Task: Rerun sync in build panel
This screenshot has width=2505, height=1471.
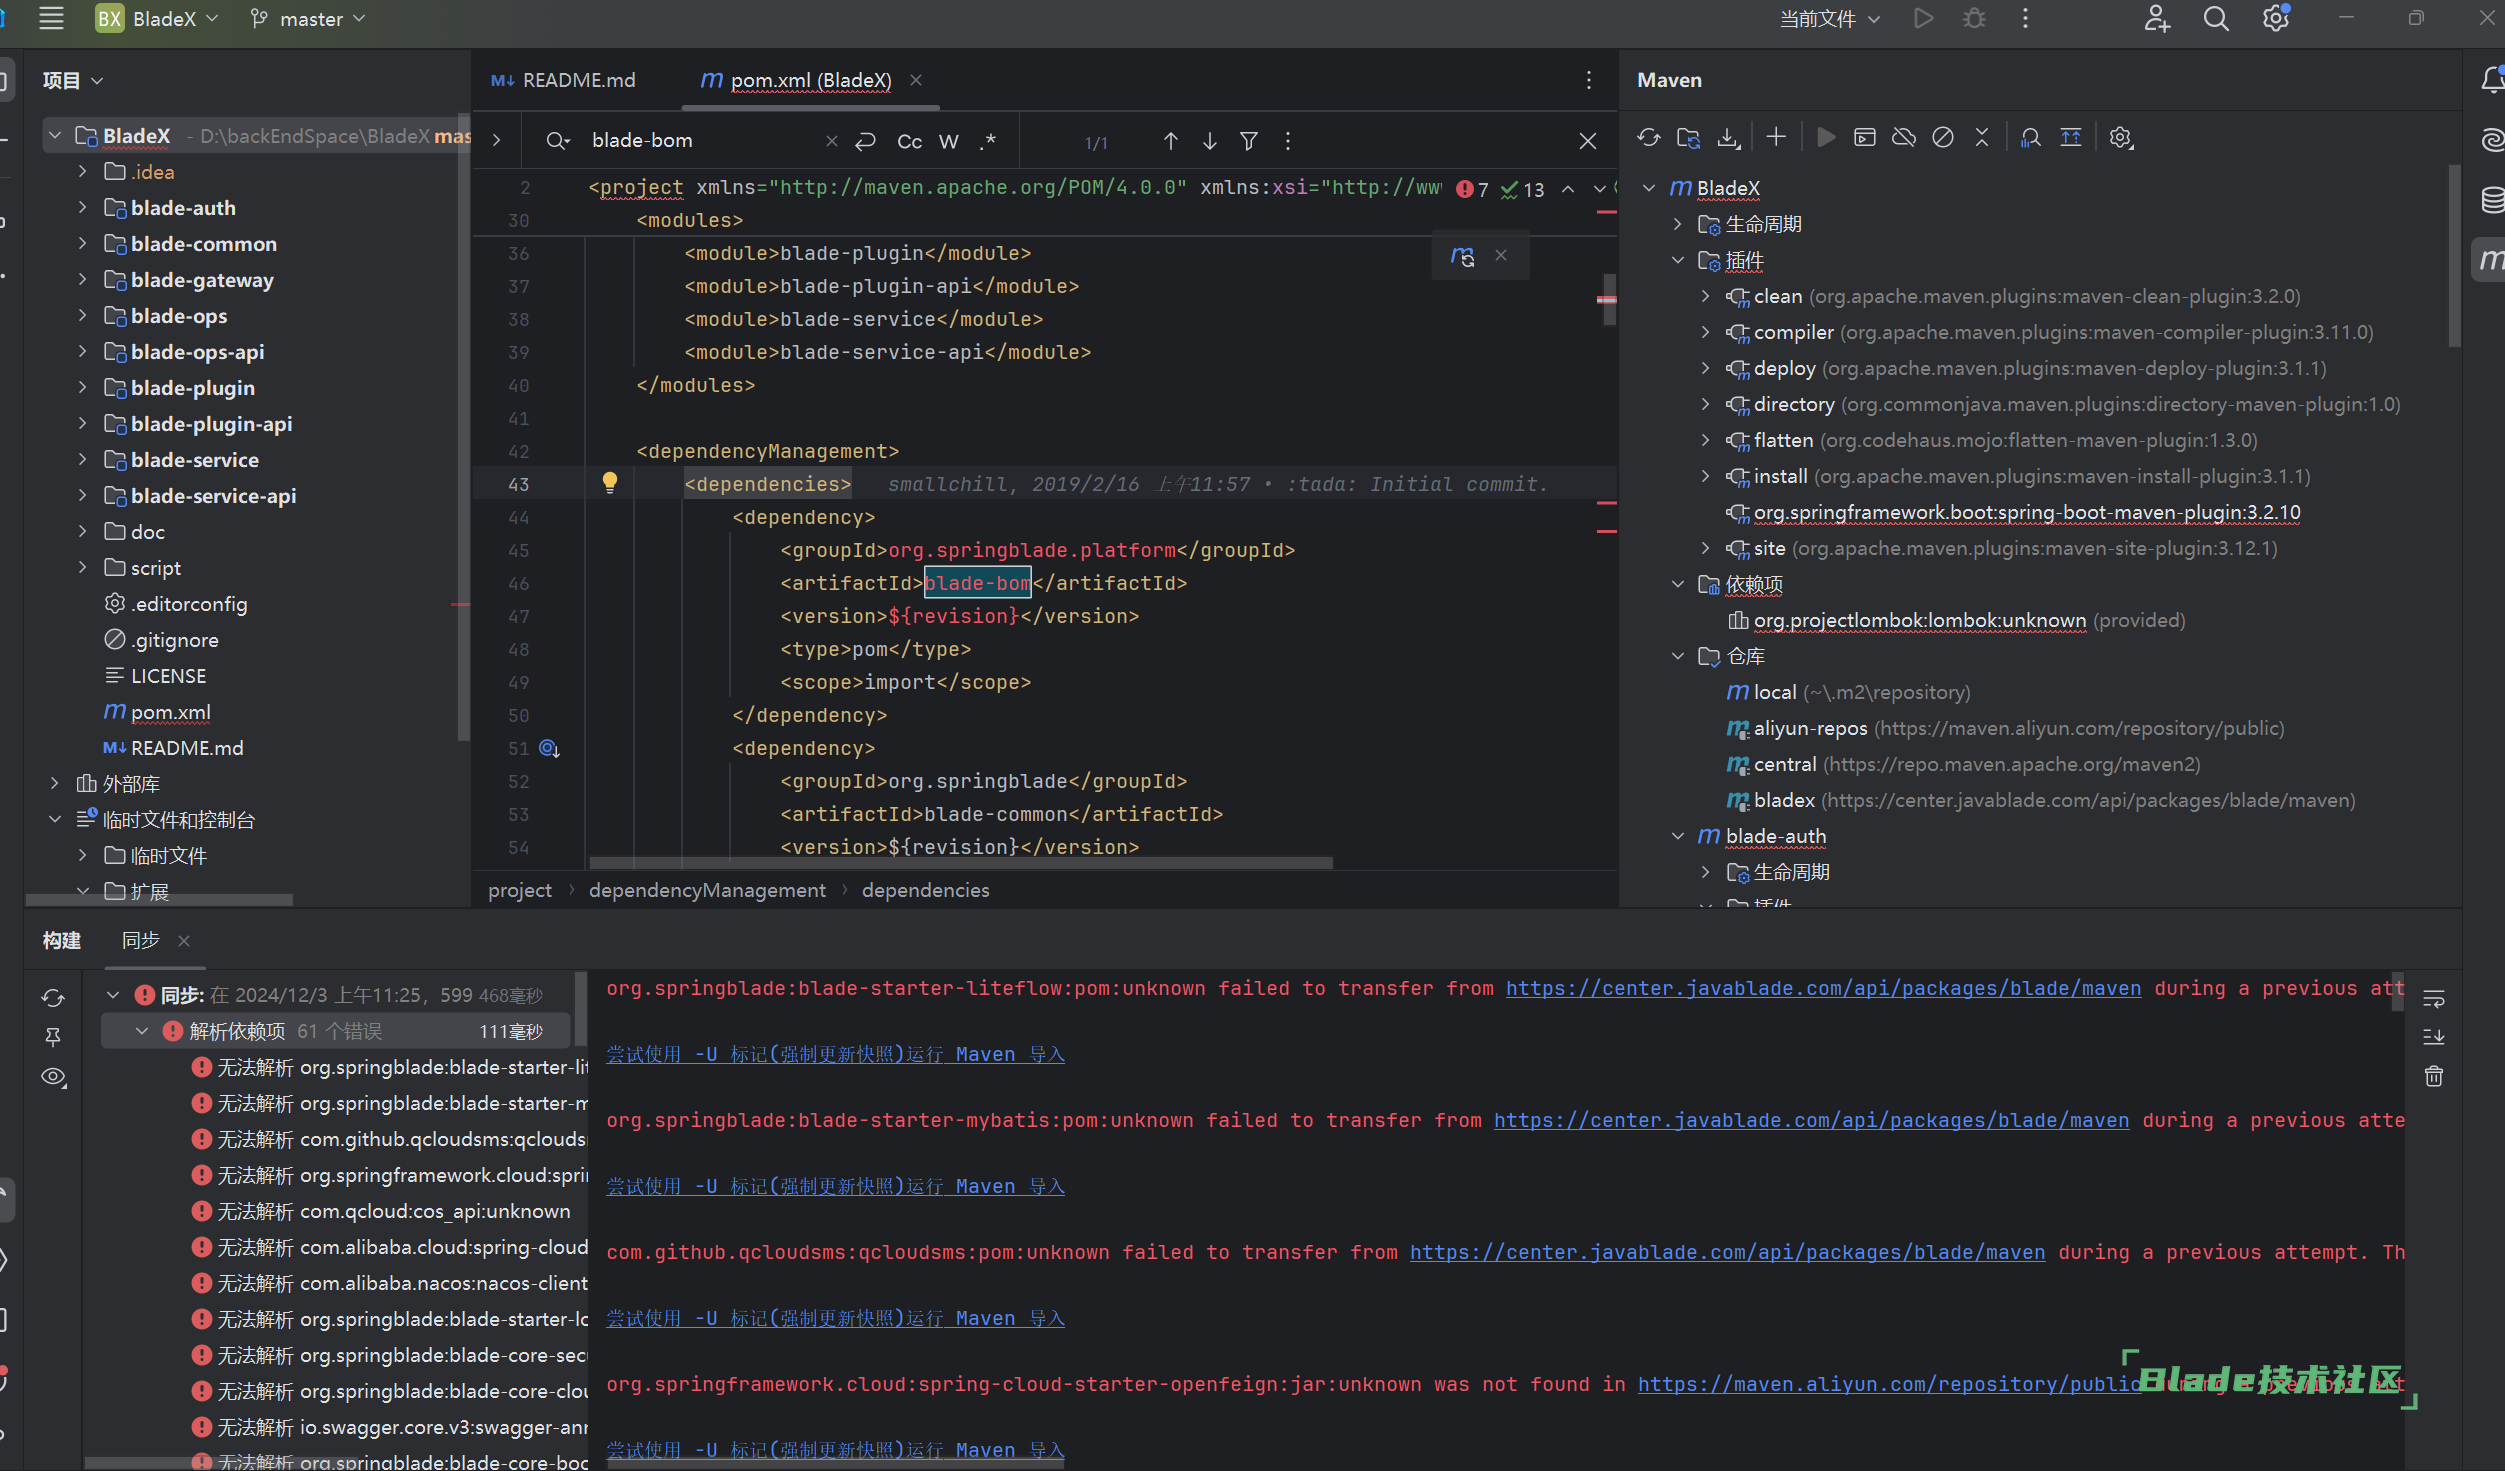Action: click(x=53, y=998)
